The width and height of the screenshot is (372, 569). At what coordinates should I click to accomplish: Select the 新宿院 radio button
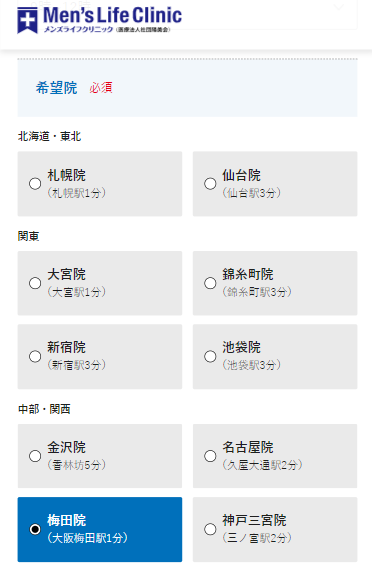point(35,356)
